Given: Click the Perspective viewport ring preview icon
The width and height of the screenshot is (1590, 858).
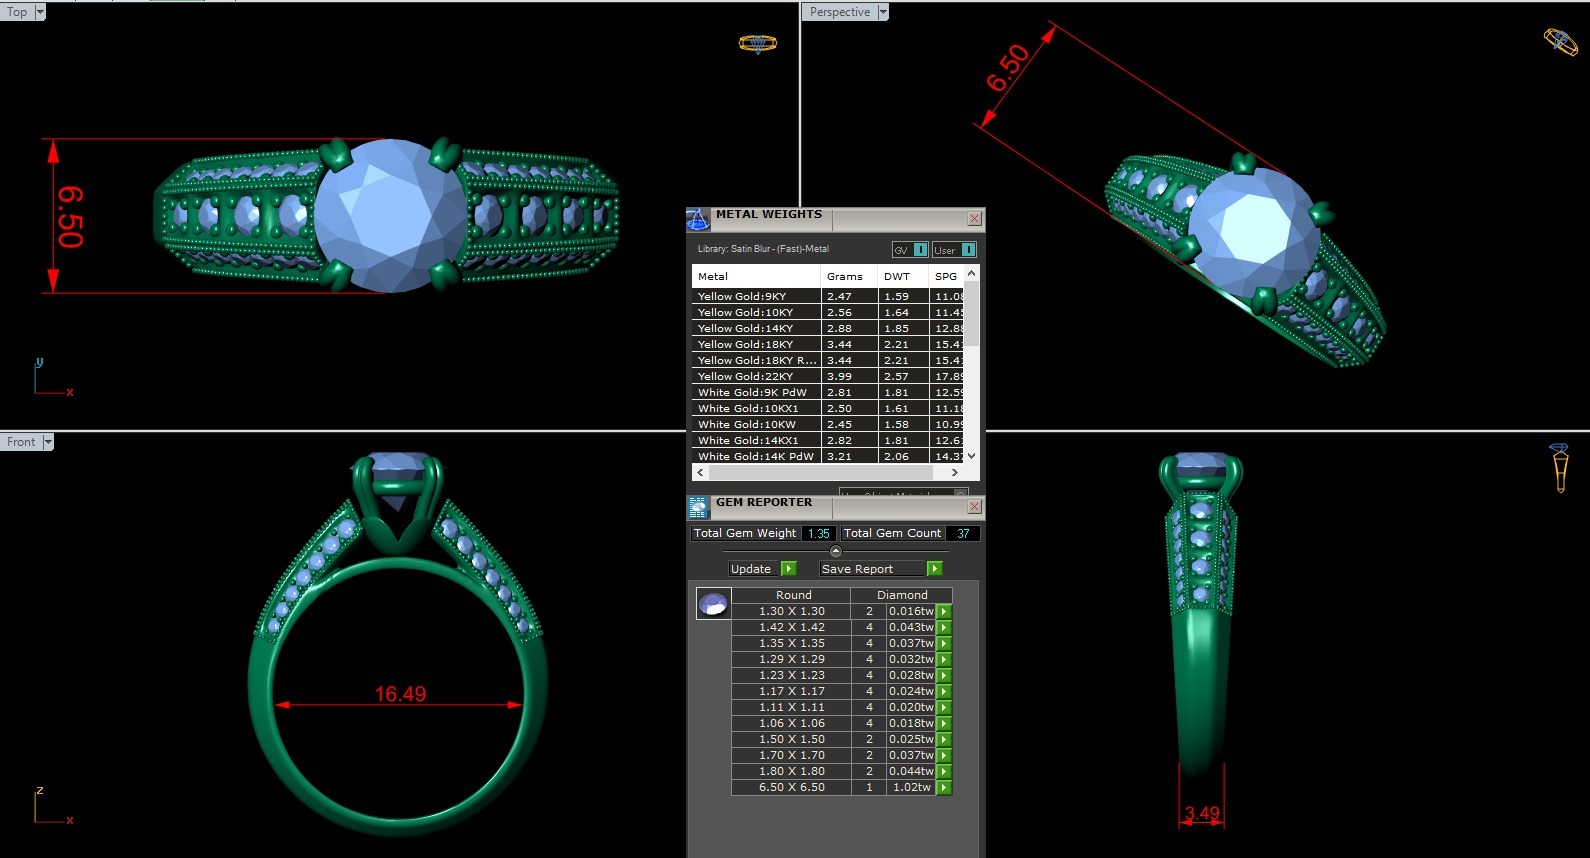Looking at the screenshot, I should point(1560,42).
